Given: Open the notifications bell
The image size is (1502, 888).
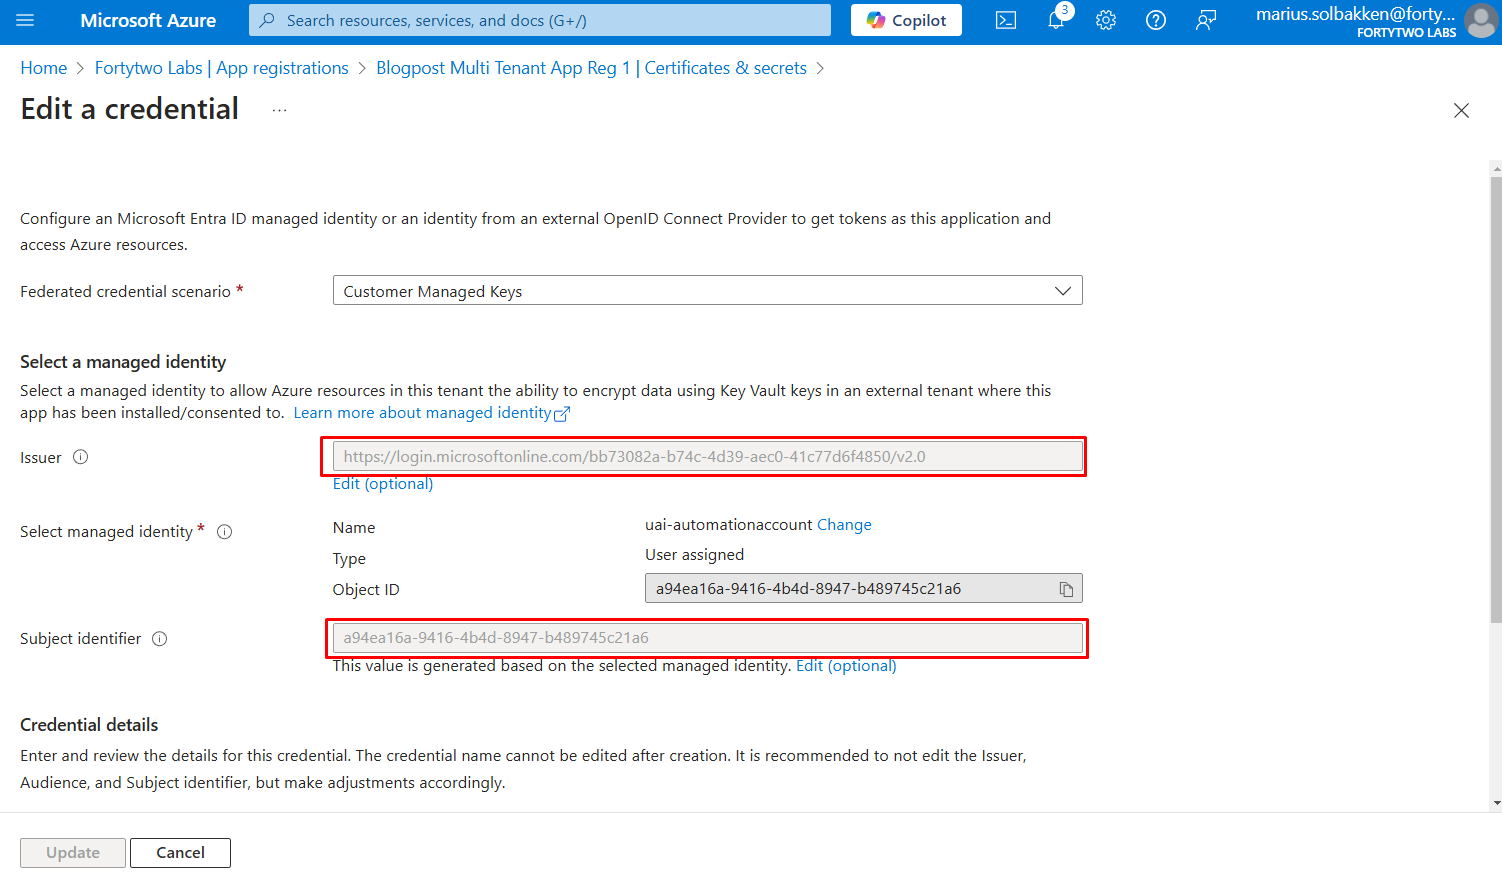Looking at the screenshot, I should tap(1056, 20).
